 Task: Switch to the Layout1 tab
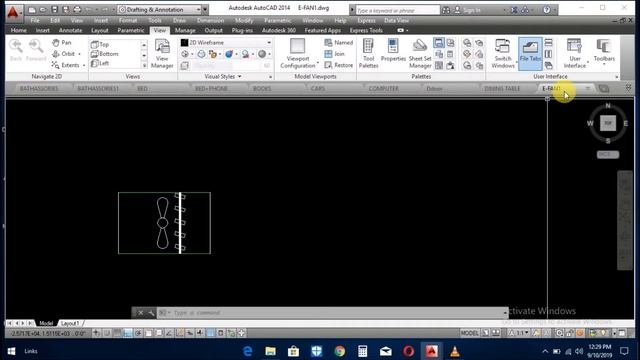coord(70,323)
